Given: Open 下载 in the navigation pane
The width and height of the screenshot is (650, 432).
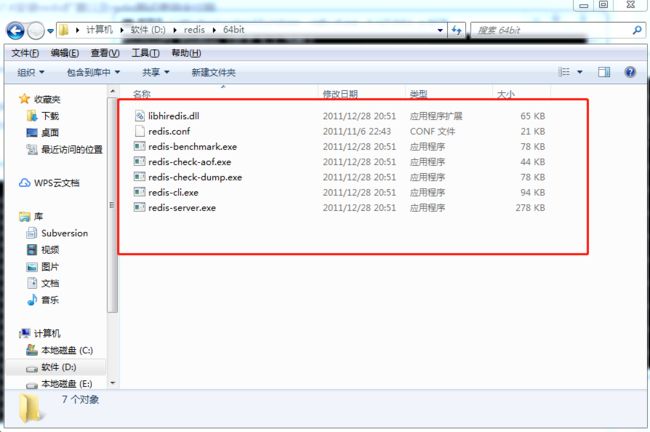Looking at the screenshot, I should [x=50, y=116].
